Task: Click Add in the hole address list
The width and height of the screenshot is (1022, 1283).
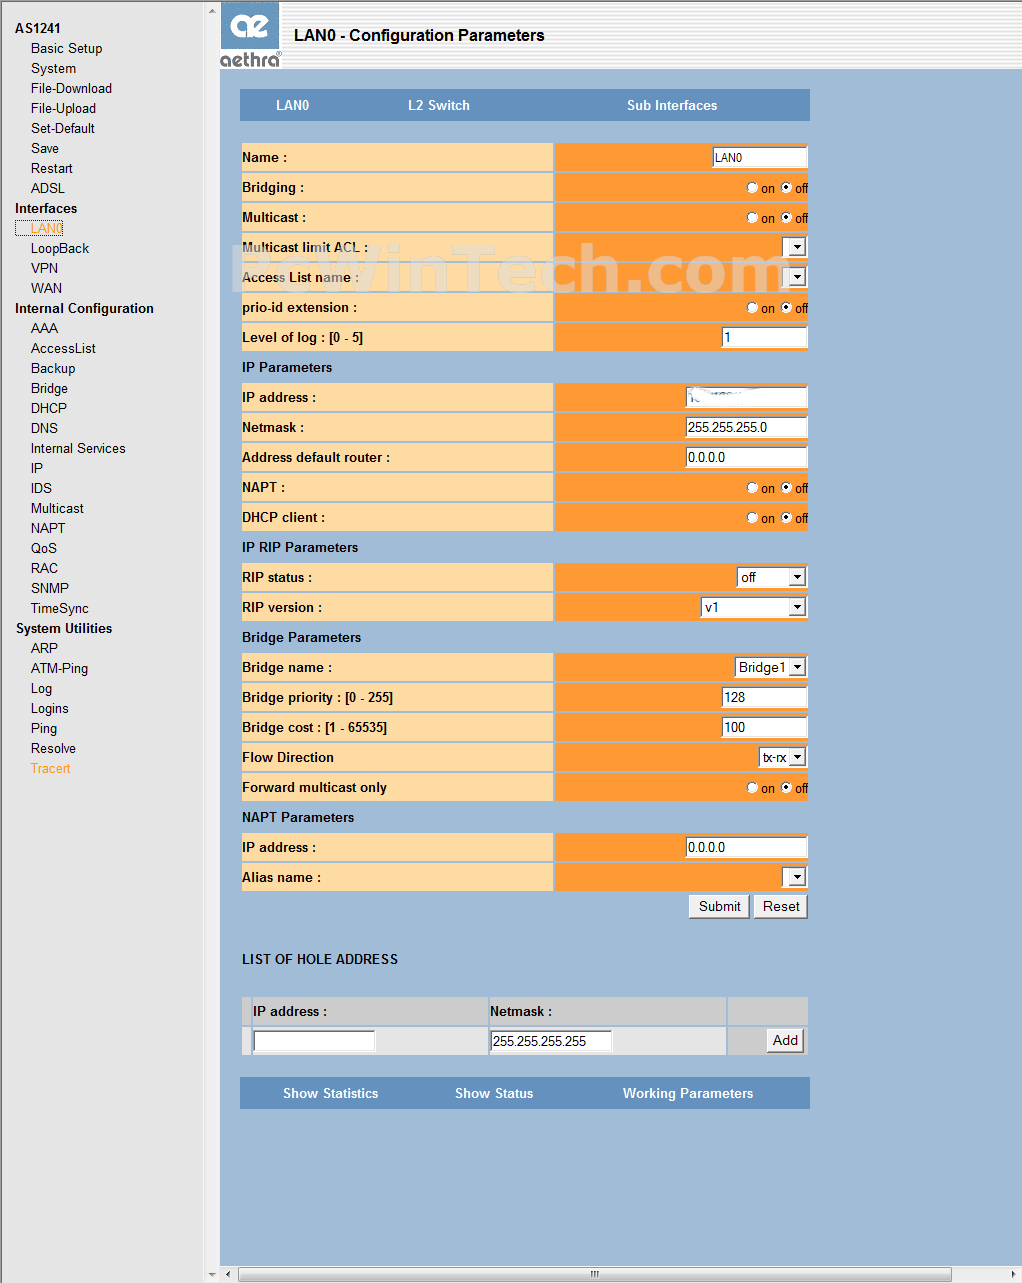Action: pos(785,1040)
